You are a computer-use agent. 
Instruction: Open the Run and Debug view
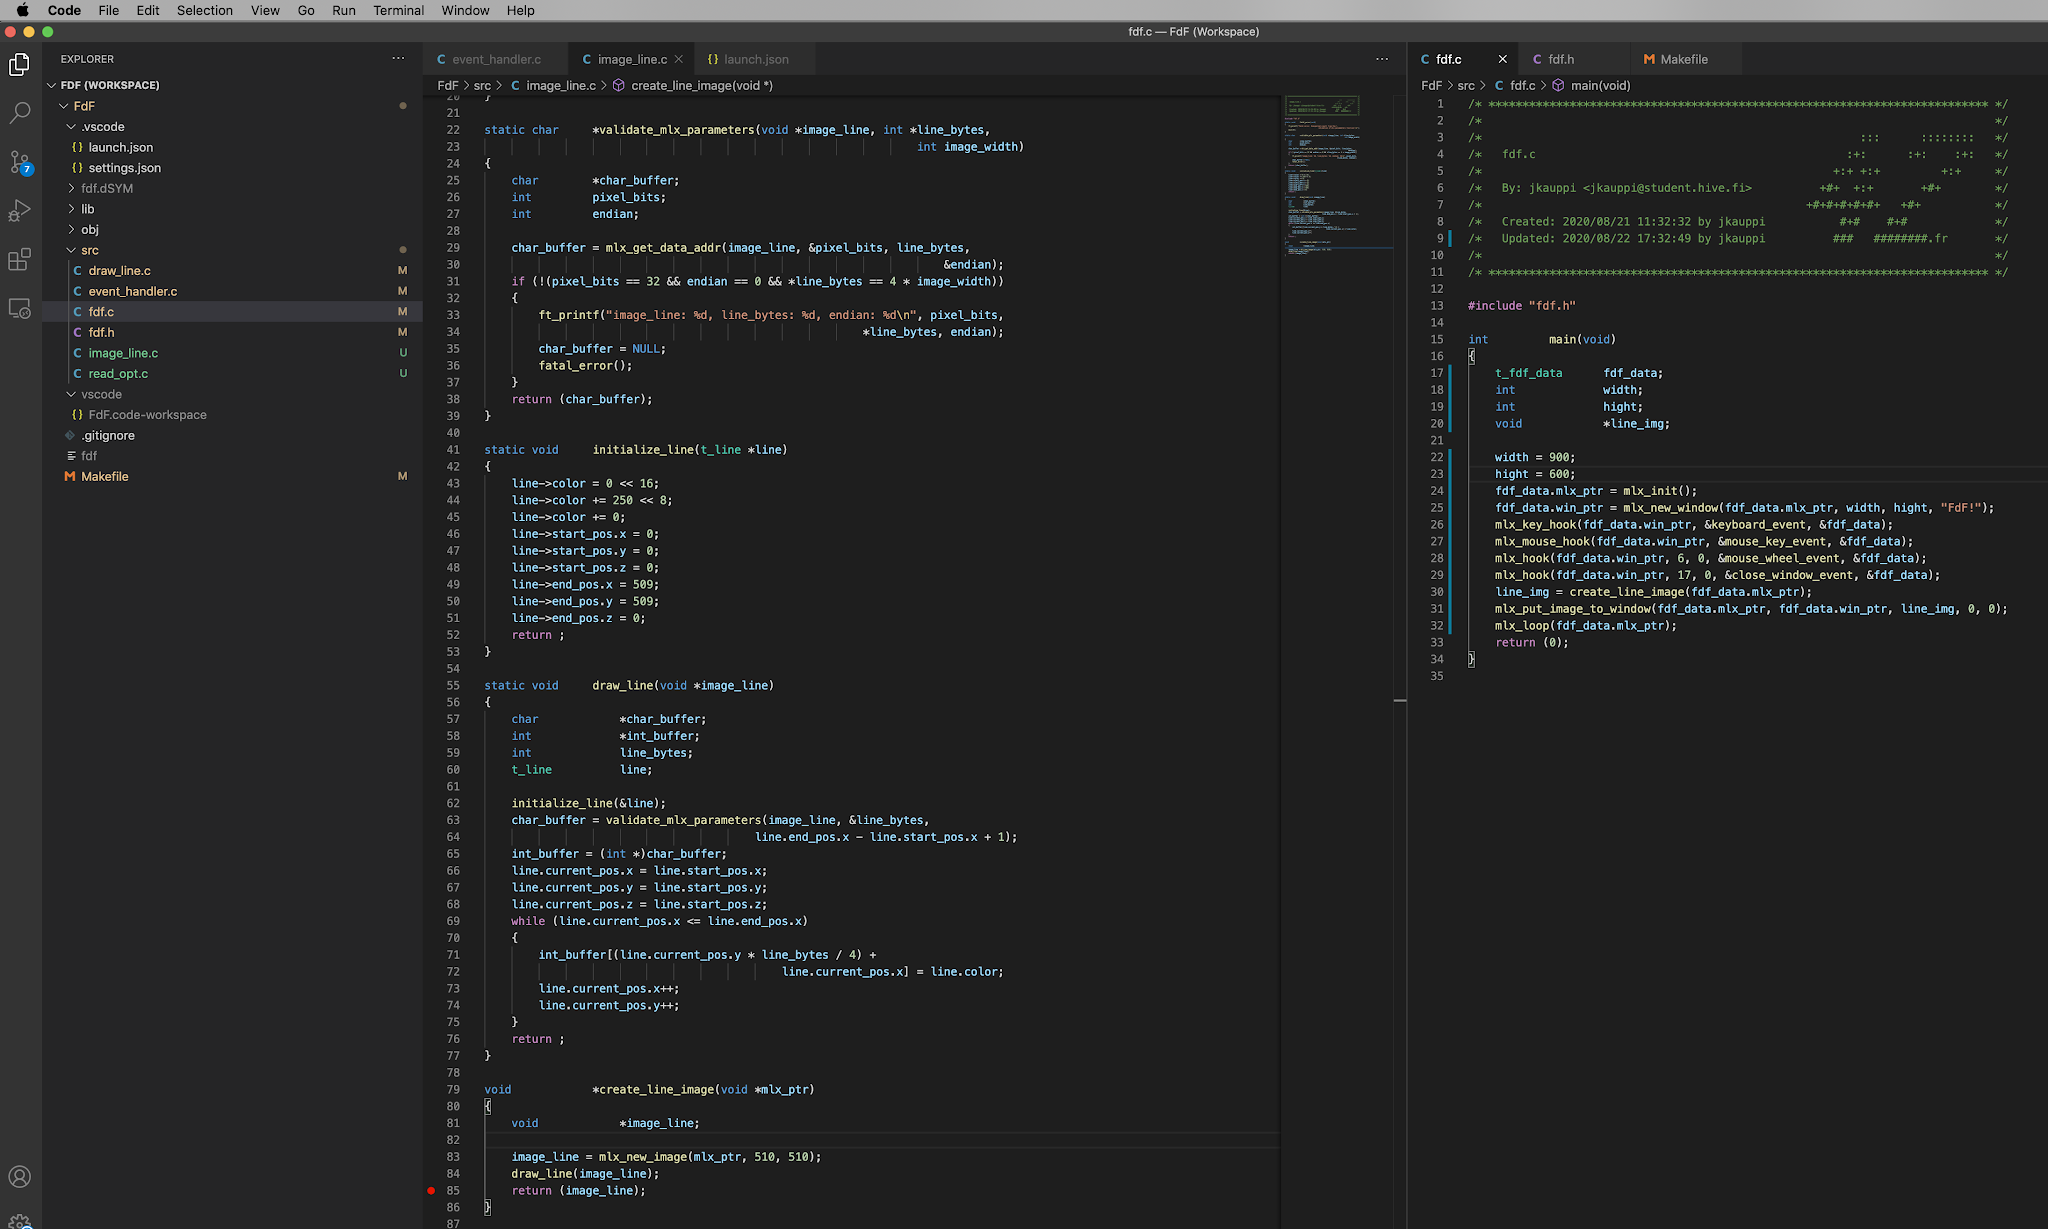point(19,211)
